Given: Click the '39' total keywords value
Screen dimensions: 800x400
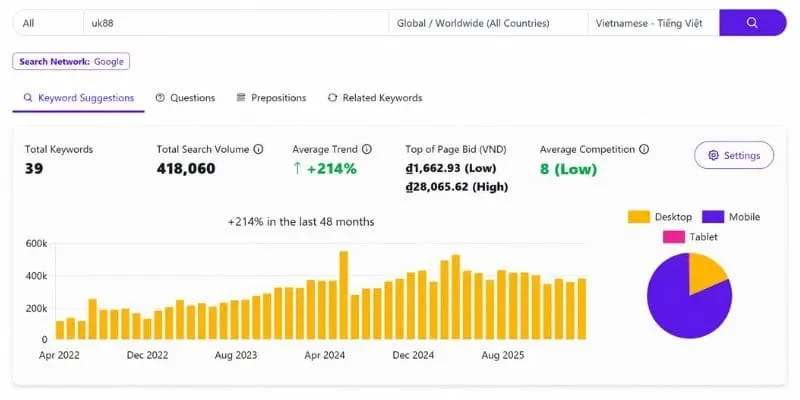Looking at the screenshot, I should [x=34, y=168].
